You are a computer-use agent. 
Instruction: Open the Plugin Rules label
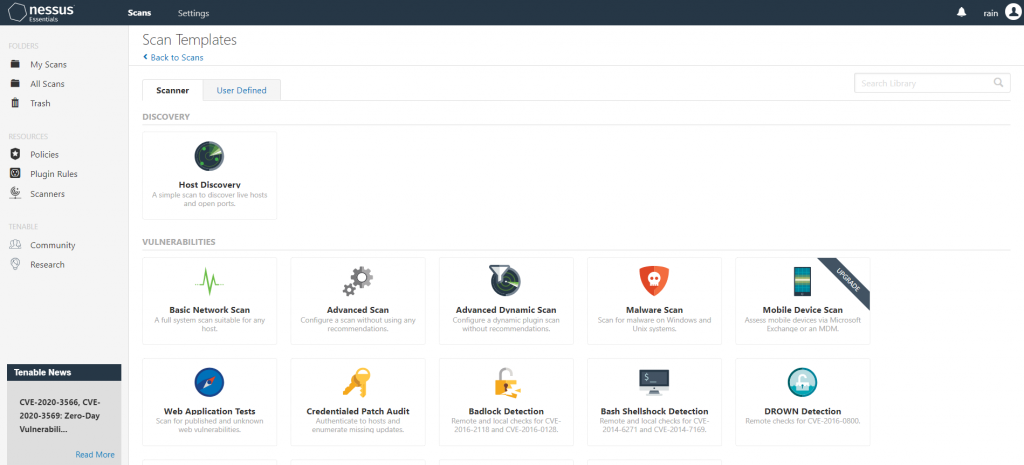54,174
